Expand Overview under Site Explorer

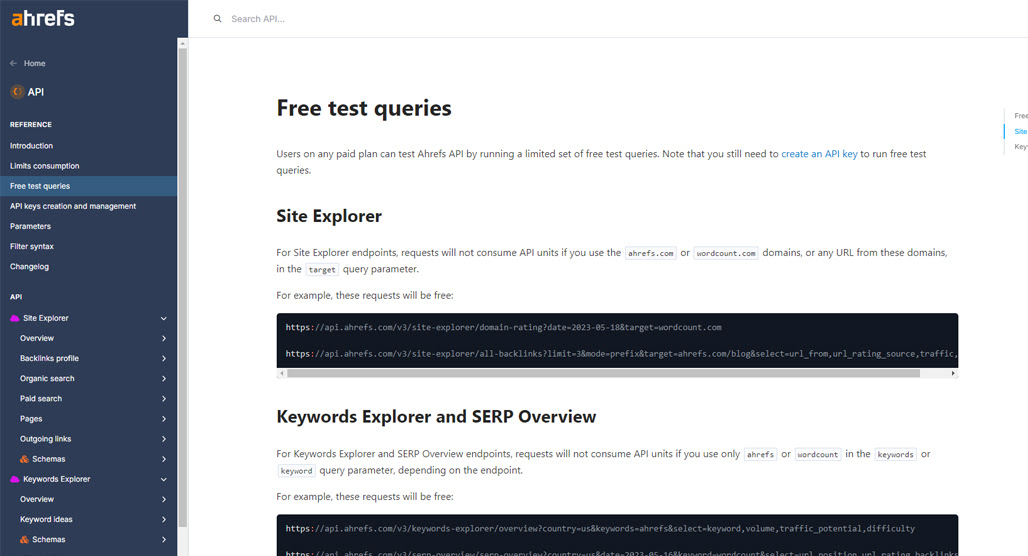coord(164,338)
